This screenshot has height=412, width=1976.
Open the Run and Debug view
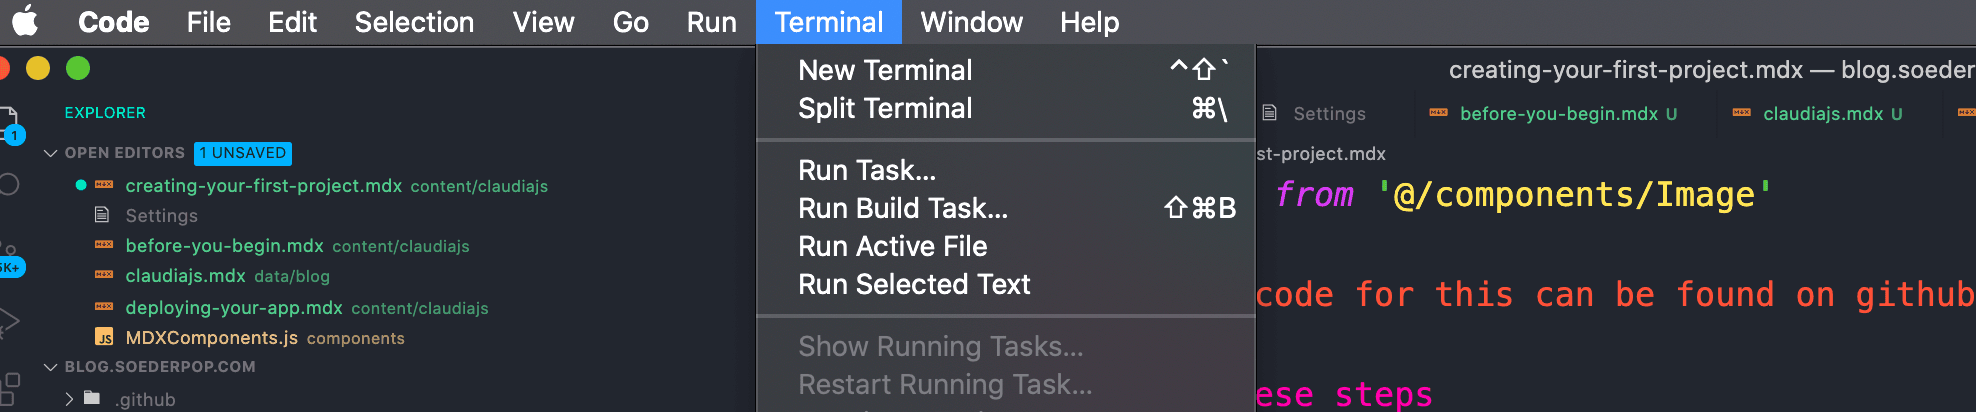click(8, 322)
